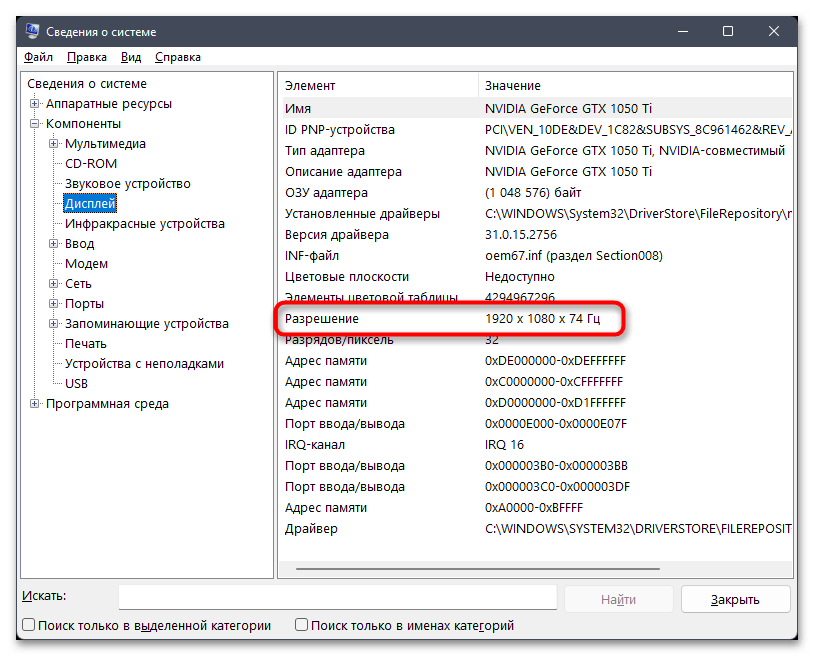
Task: Select Звуковое устройство in the tree
Action: (x=128, y=184)
